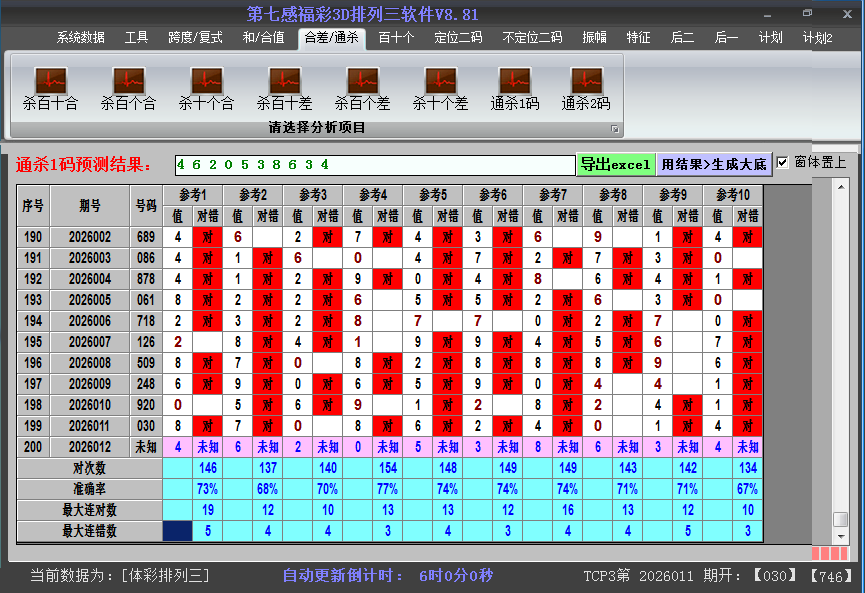The height and width of the screenshot is (593, 865).
Task: Select the dark blue cell in 最大连错数 row
Action: [x=177, y=531]
